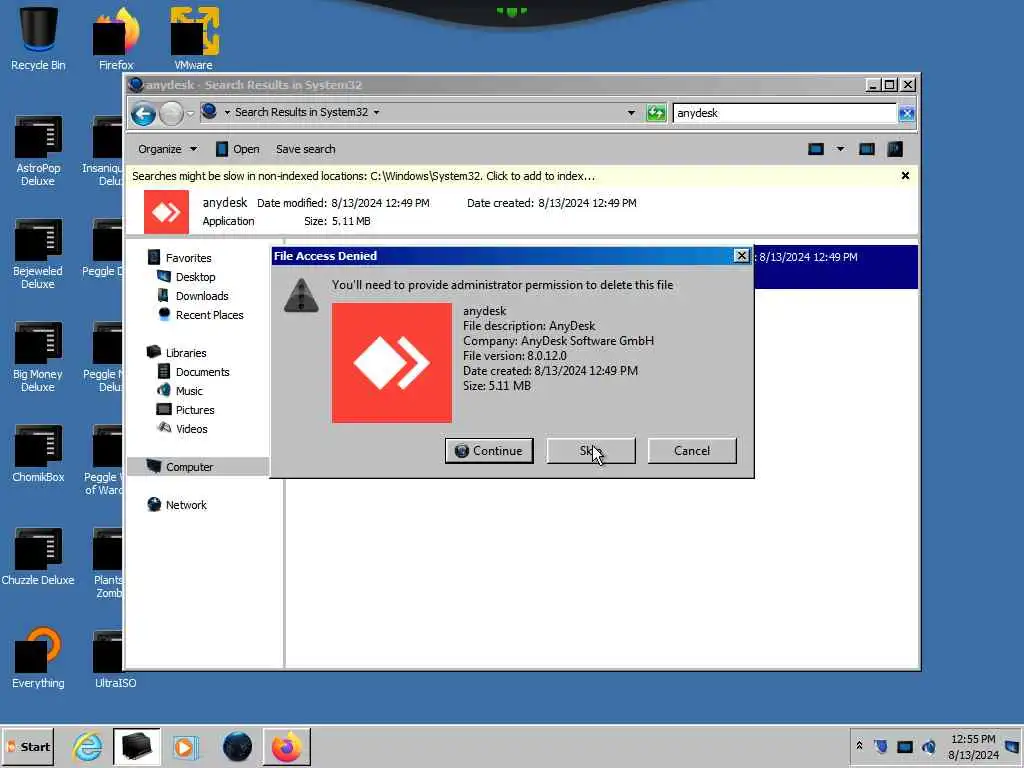Click the volume tray icon
Screen dimensions: 1024x768
tap(928, 746)
